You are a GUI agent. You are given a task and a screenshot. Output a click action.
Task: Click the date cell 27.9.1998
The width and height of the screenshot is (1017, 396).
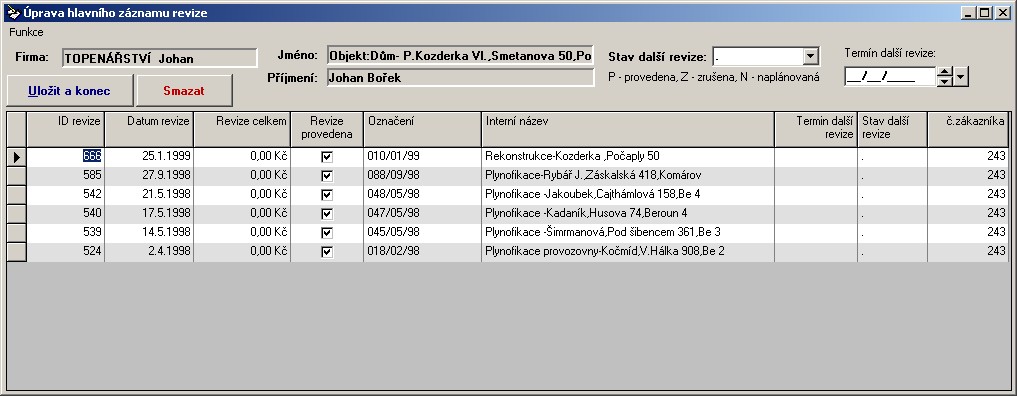[x=149, y=176]
